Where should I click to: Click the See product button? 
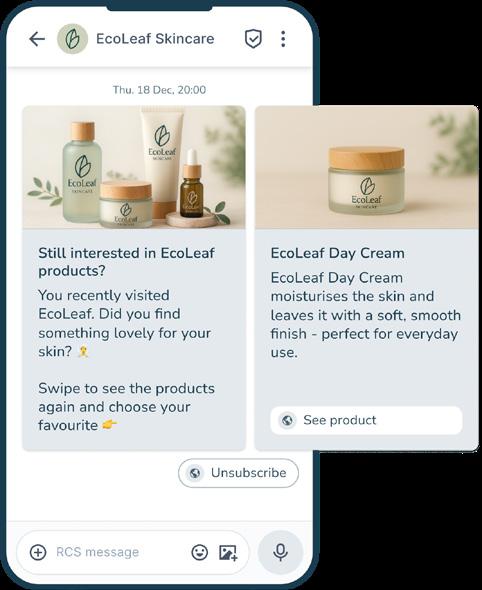[366, 420]
